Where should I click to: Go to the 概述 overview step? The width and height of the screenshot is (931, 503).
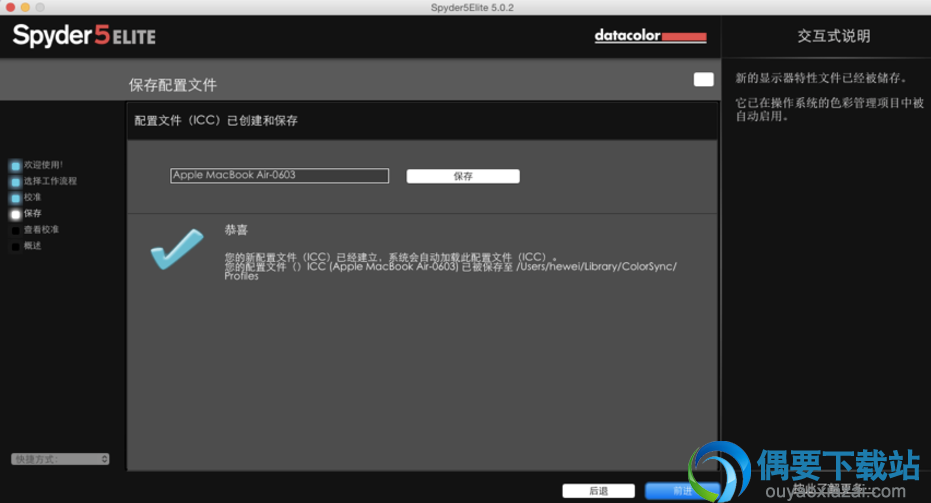(26, 245)
